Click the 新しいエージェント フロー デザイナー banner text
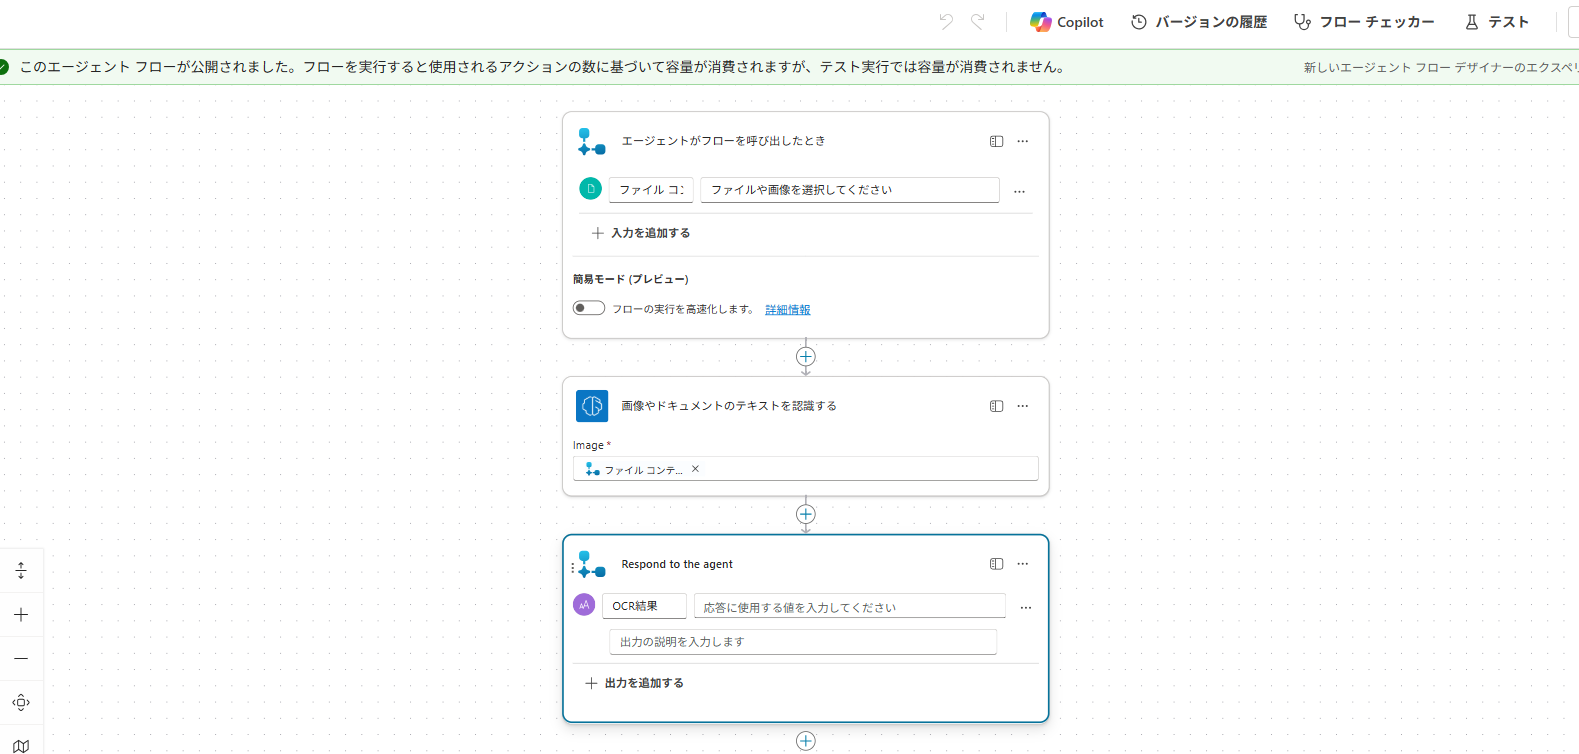The image size is (1579, 754). click(x=1441, y=68)
